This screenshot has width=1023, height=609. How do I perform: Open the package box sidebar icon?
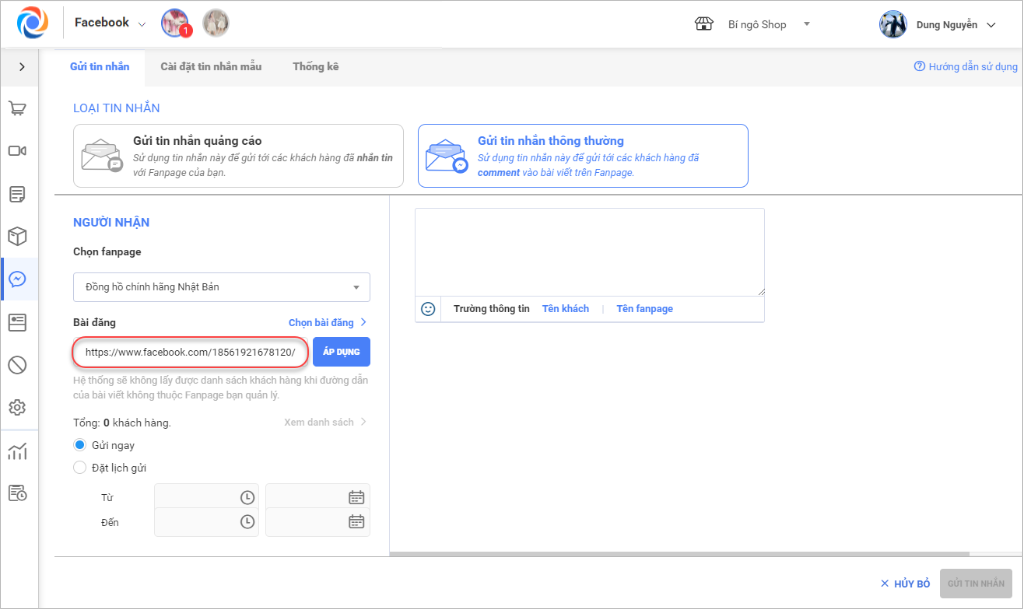click(x=17, y=236)
